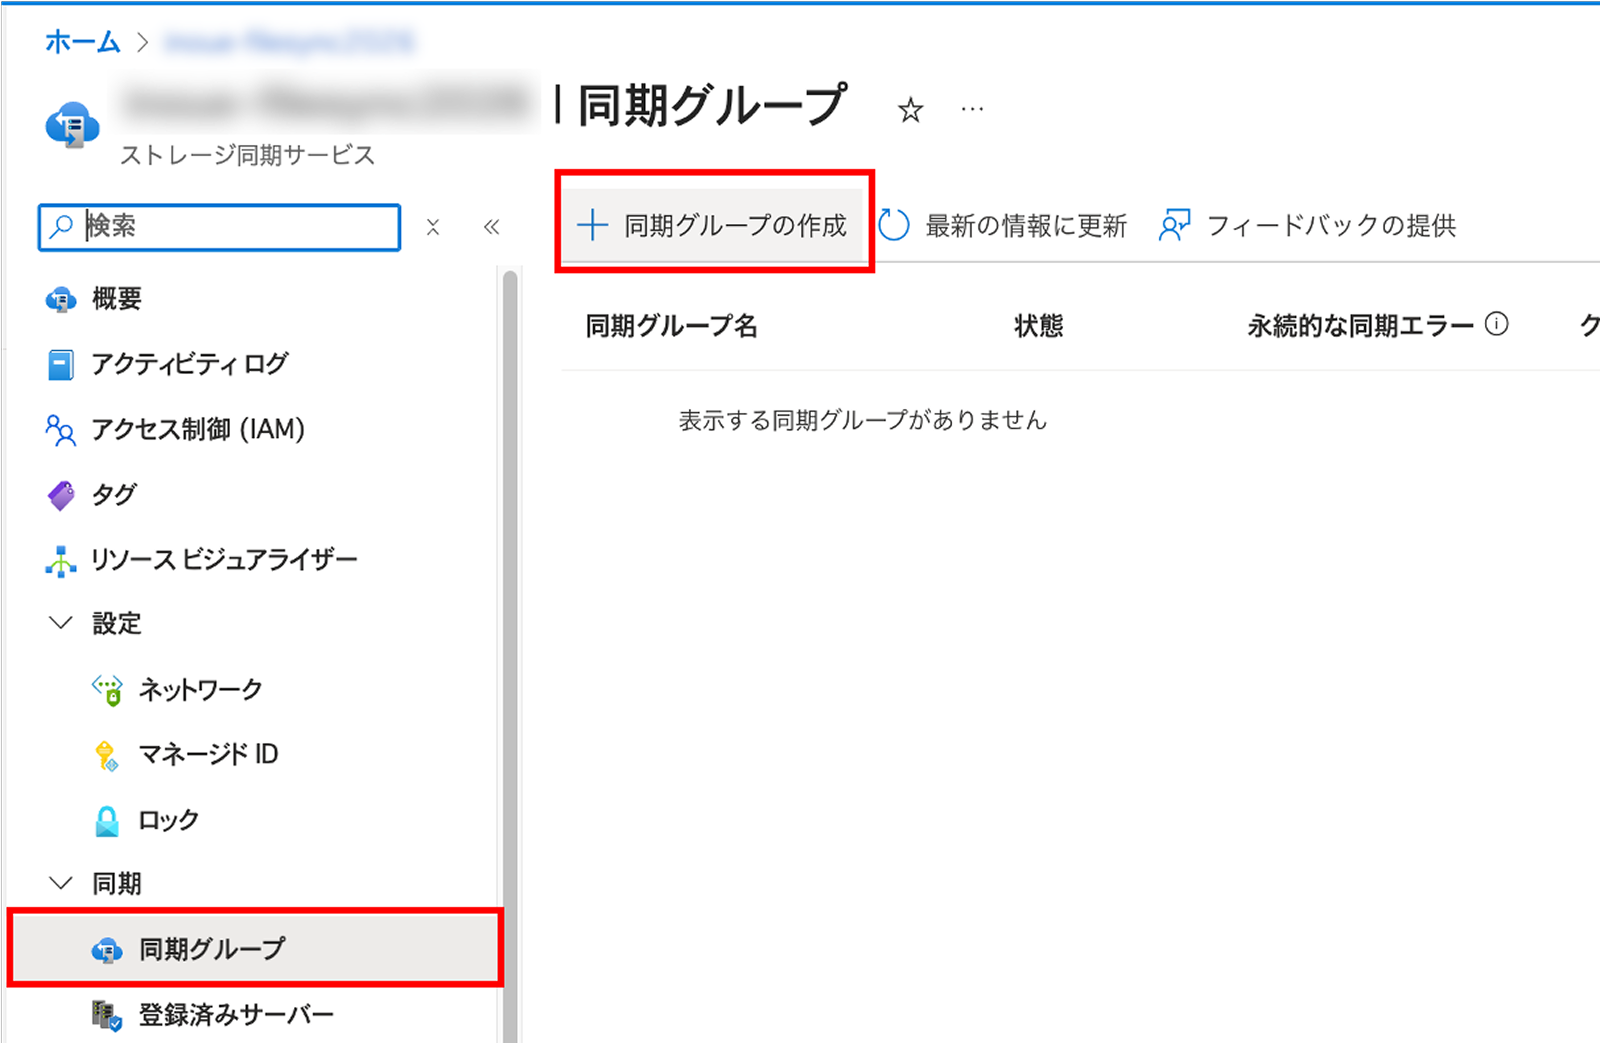Click the 同期 section label
The width and height of the screenshot is (1600, 1043).
(117, 884)
